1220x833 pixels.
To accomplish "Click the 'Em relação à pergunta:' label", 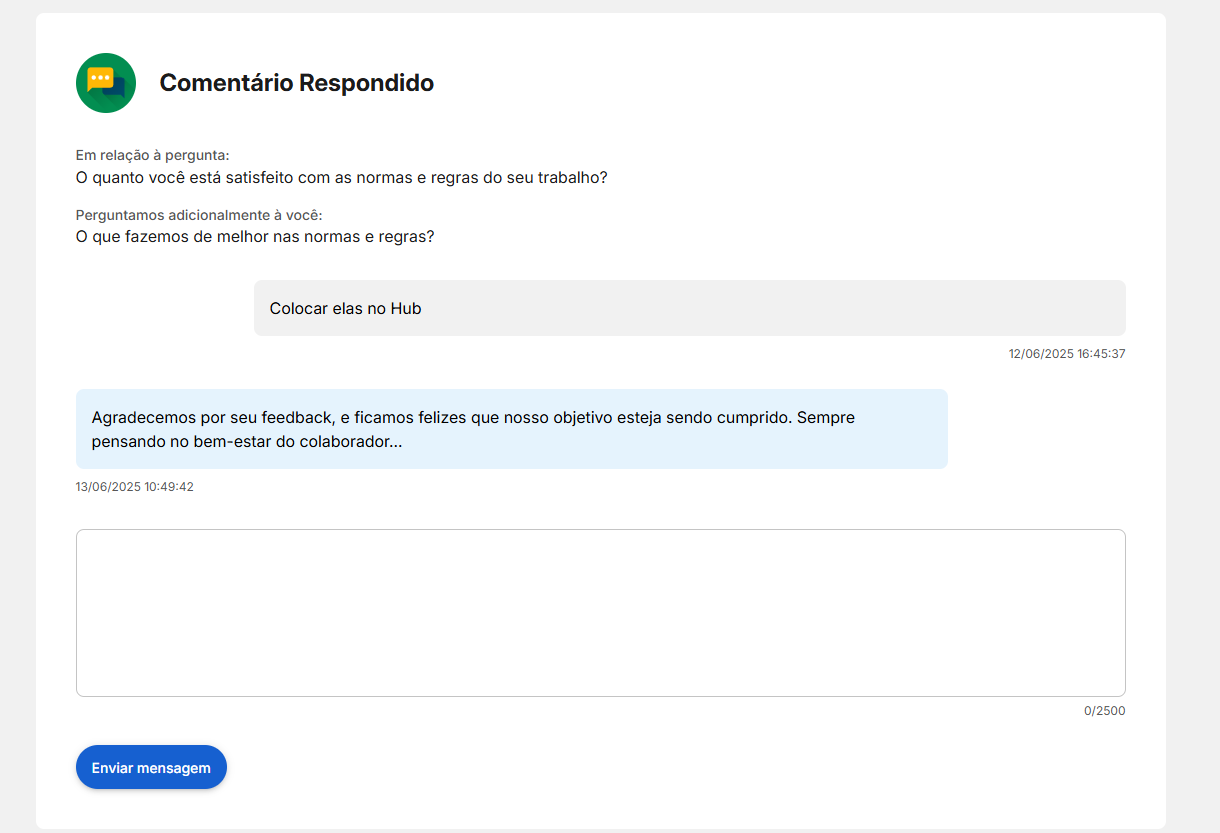I will coord(153,155).
